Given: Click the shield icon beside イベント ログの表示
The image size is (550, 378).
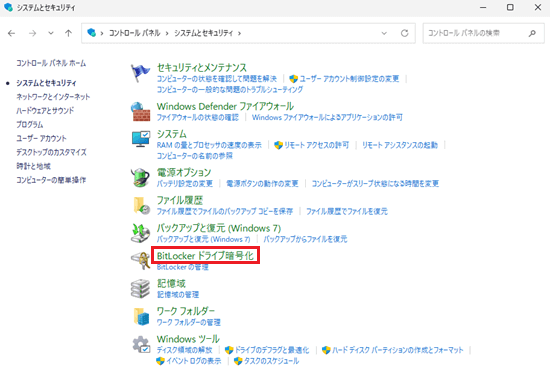Looking at the screenshot, I should pyautogui.click(x=160, y=361).
